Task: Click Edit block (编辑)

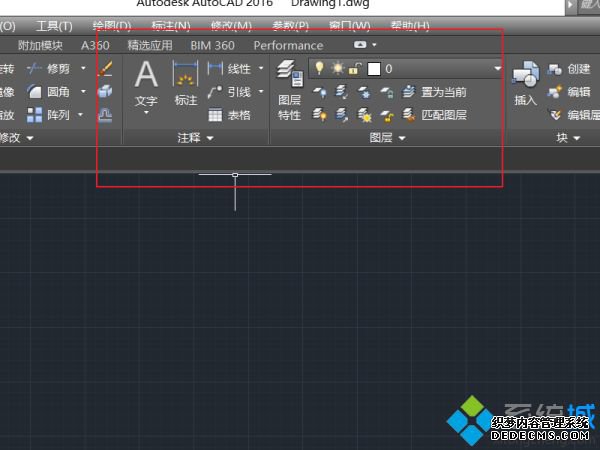Action: 569,92
